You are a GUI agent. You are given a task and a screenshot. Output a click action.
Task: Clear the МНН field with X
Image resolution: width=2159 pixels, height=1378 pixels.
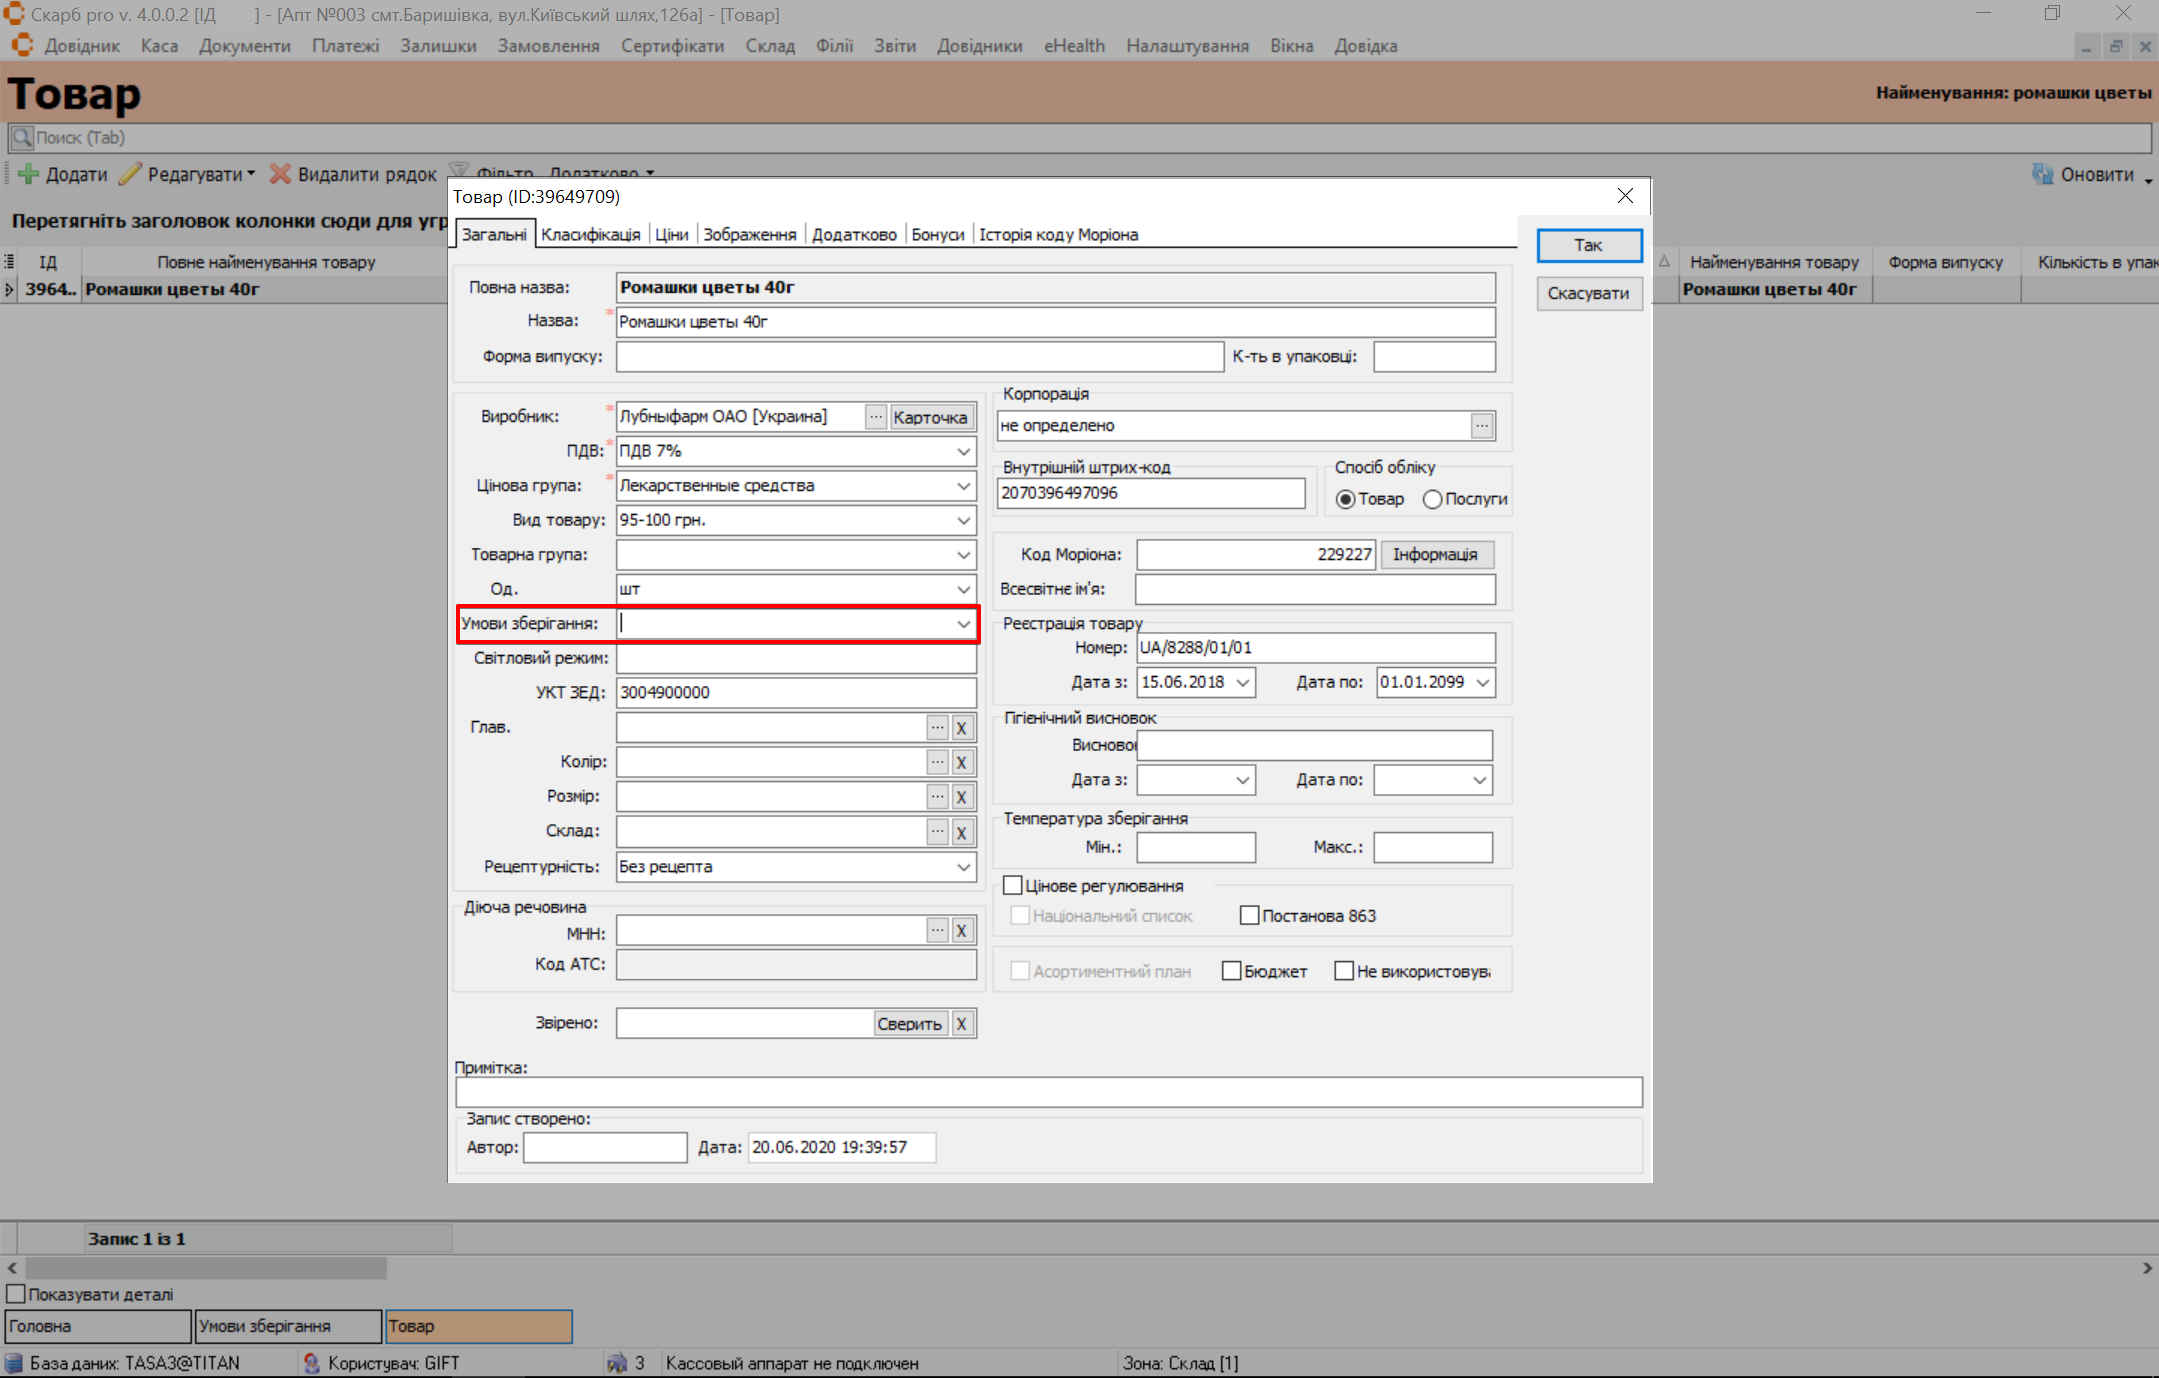click(x=961, y=931)
